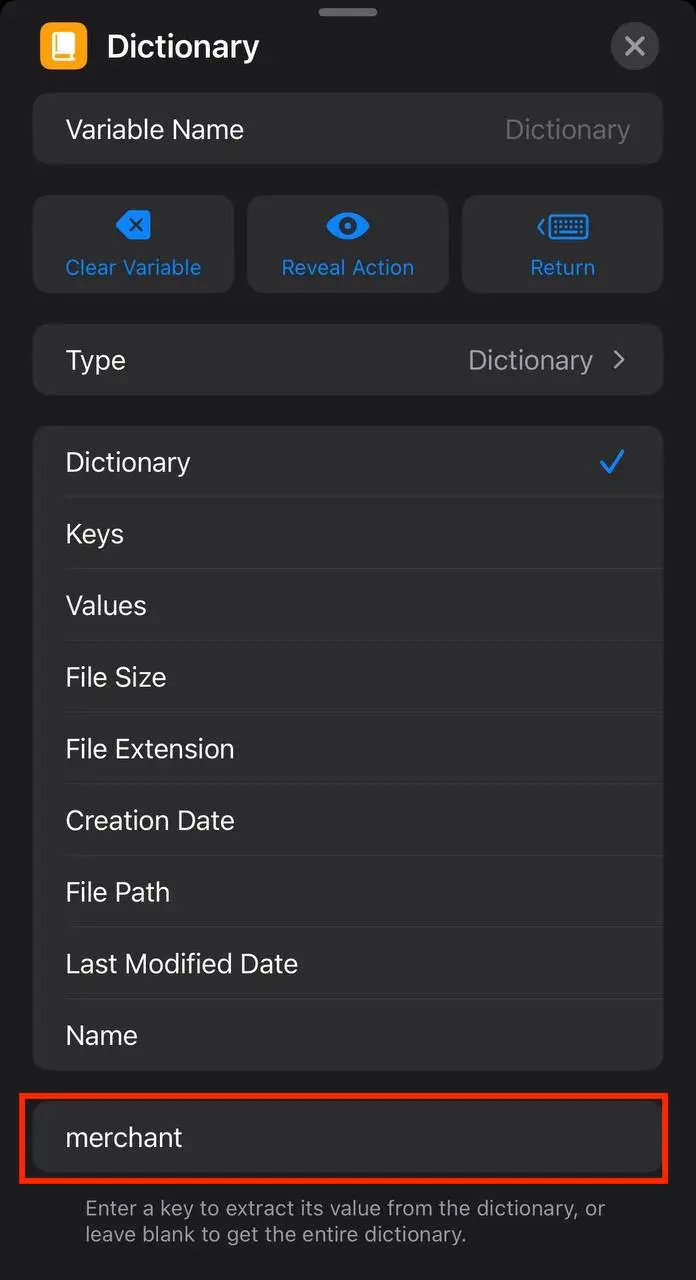The height and width of the screenshot is (1280, 696).
Task: Tap the orange Dictionary book icon
Action: (64, 46)
